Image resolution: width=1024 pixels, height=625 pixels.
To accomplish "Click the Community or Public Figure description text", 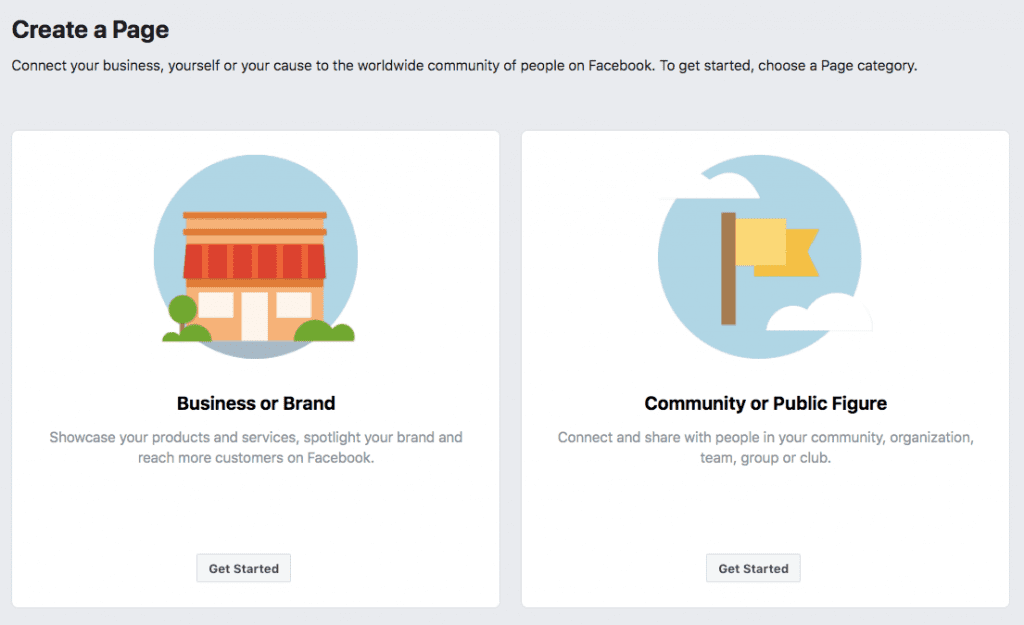I will pos(765,446).
